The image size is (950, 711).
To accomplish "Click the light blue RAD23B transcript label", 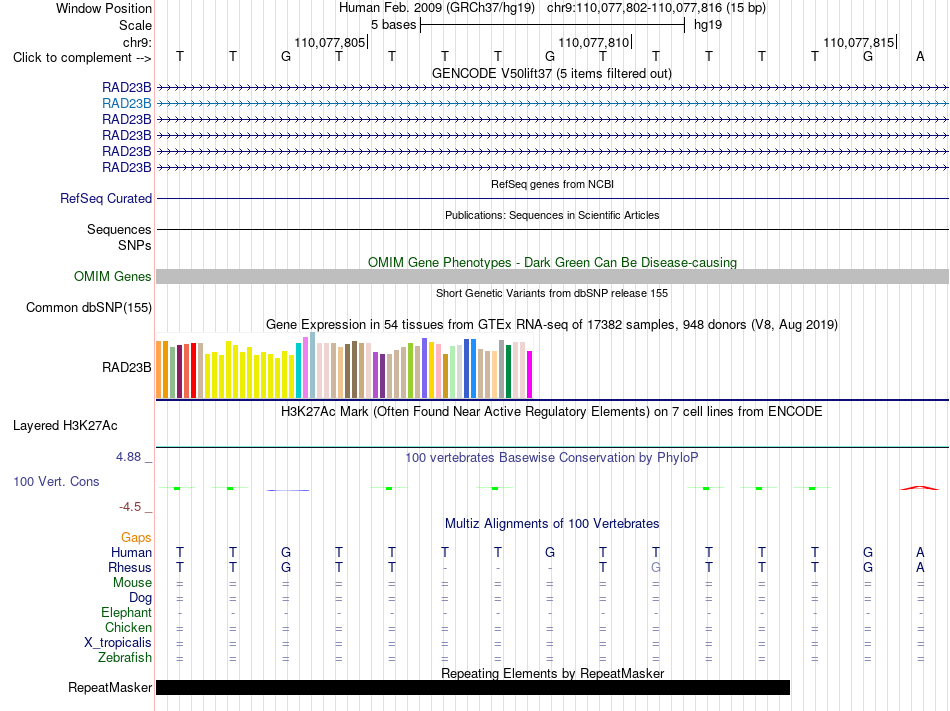I will (127, 104).
